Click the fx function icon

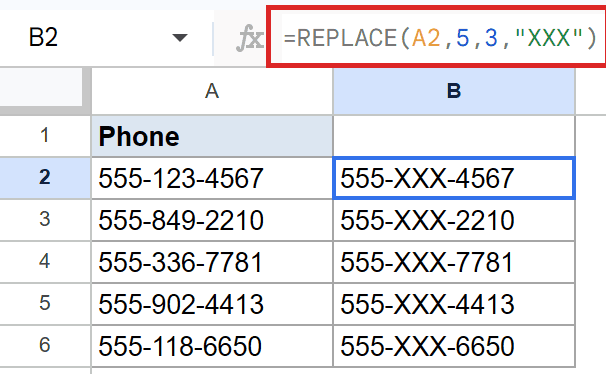coord(250,38)
